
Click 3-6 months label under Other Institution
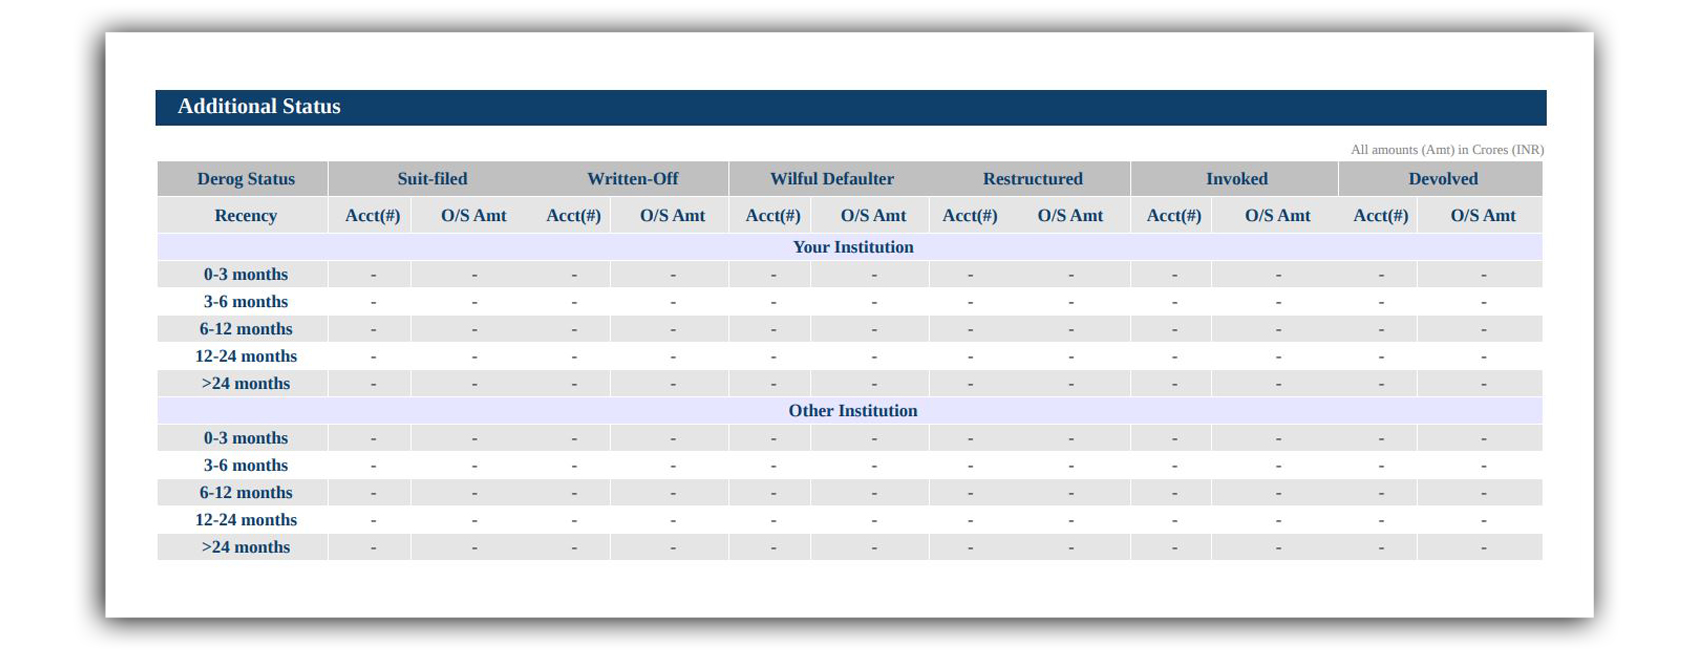245,465
